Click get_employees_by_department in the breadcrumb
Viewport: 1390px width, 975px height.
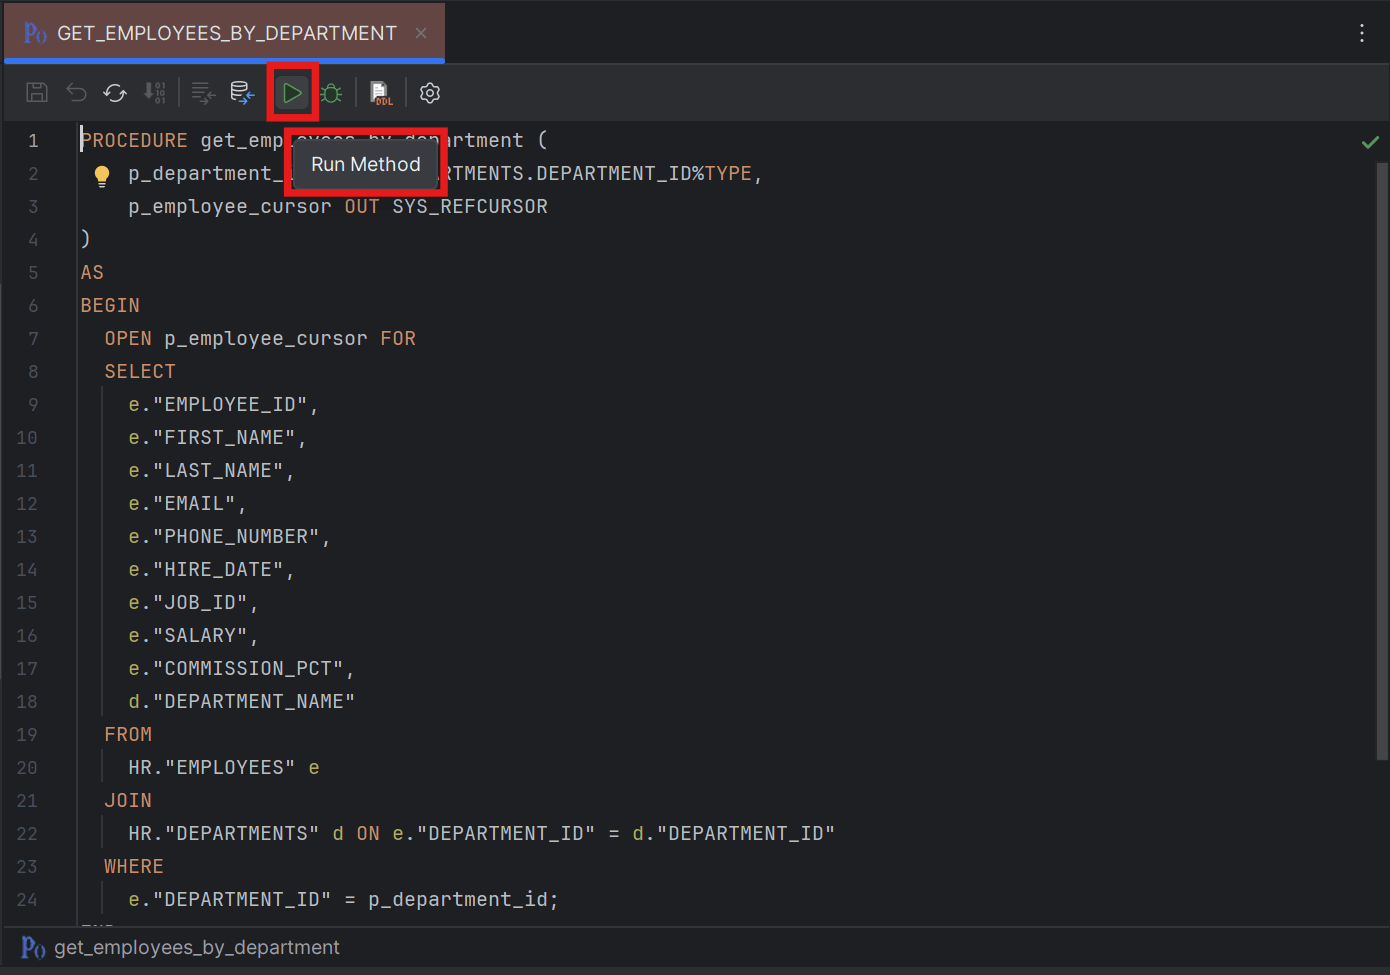[196, 947]
